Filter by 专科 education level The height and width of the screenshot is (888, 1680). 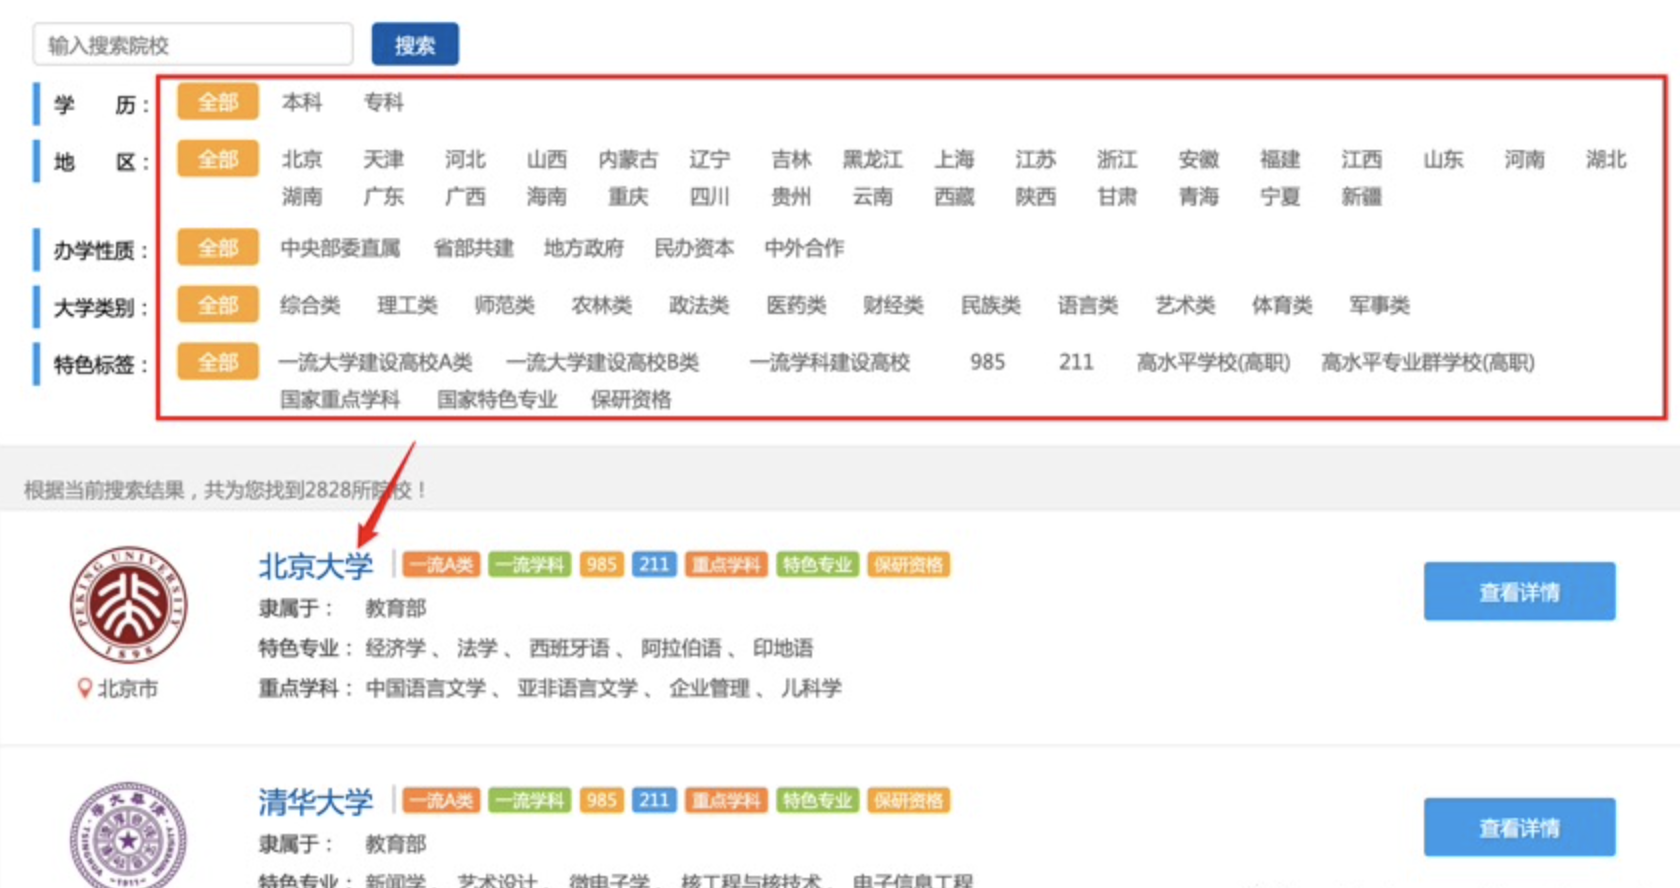384,102
